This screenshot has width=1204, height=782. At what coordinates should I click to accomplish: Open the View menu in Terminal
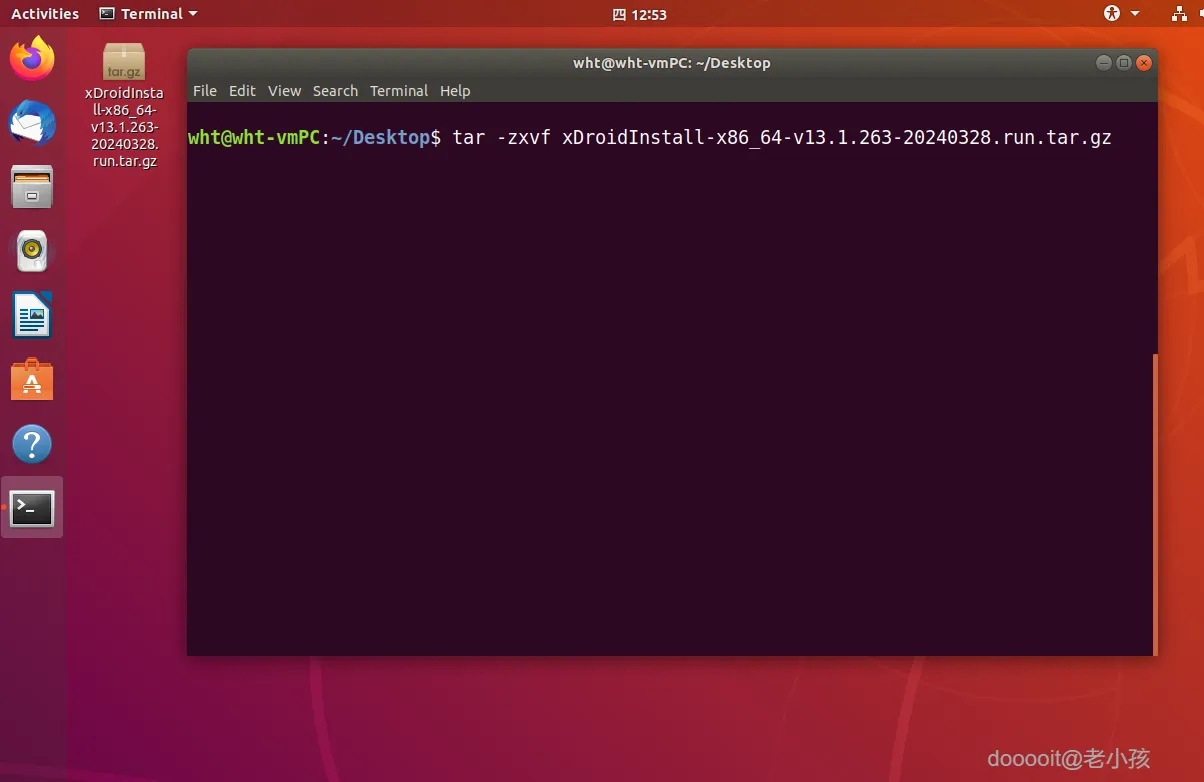[x=284, y=91]
